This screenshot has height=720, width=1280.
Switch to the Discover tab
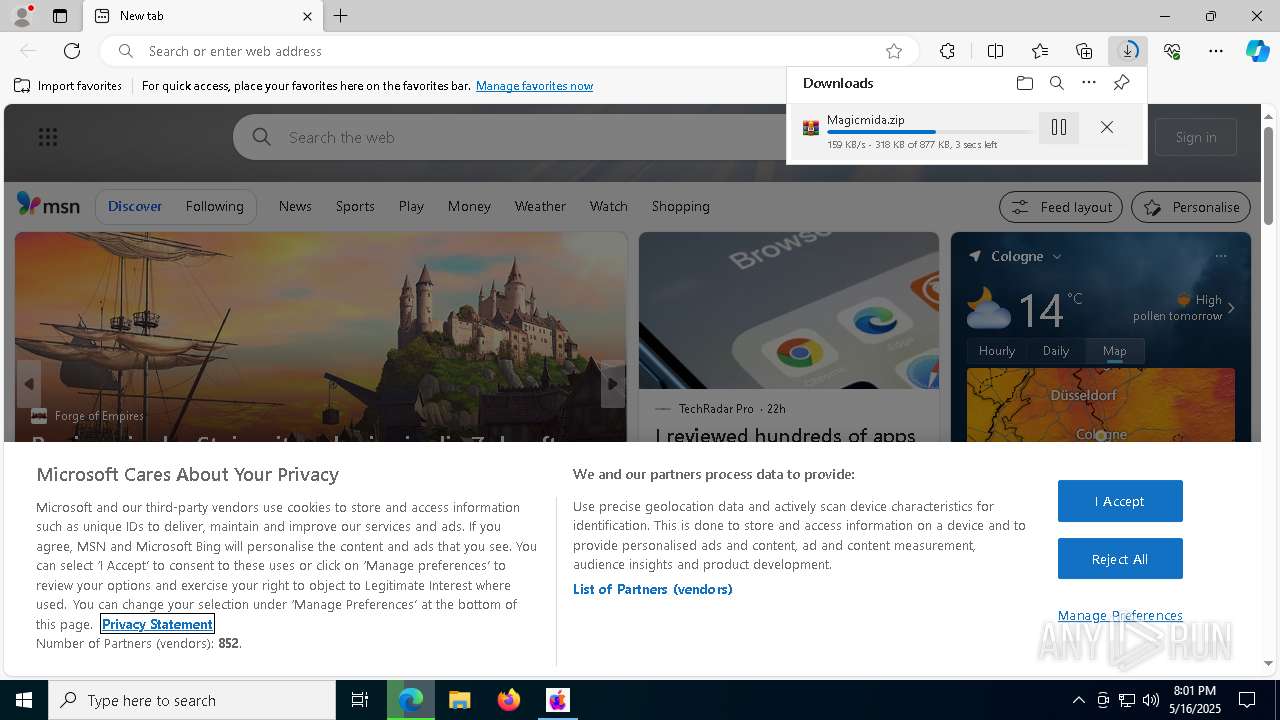pos(135,206)
